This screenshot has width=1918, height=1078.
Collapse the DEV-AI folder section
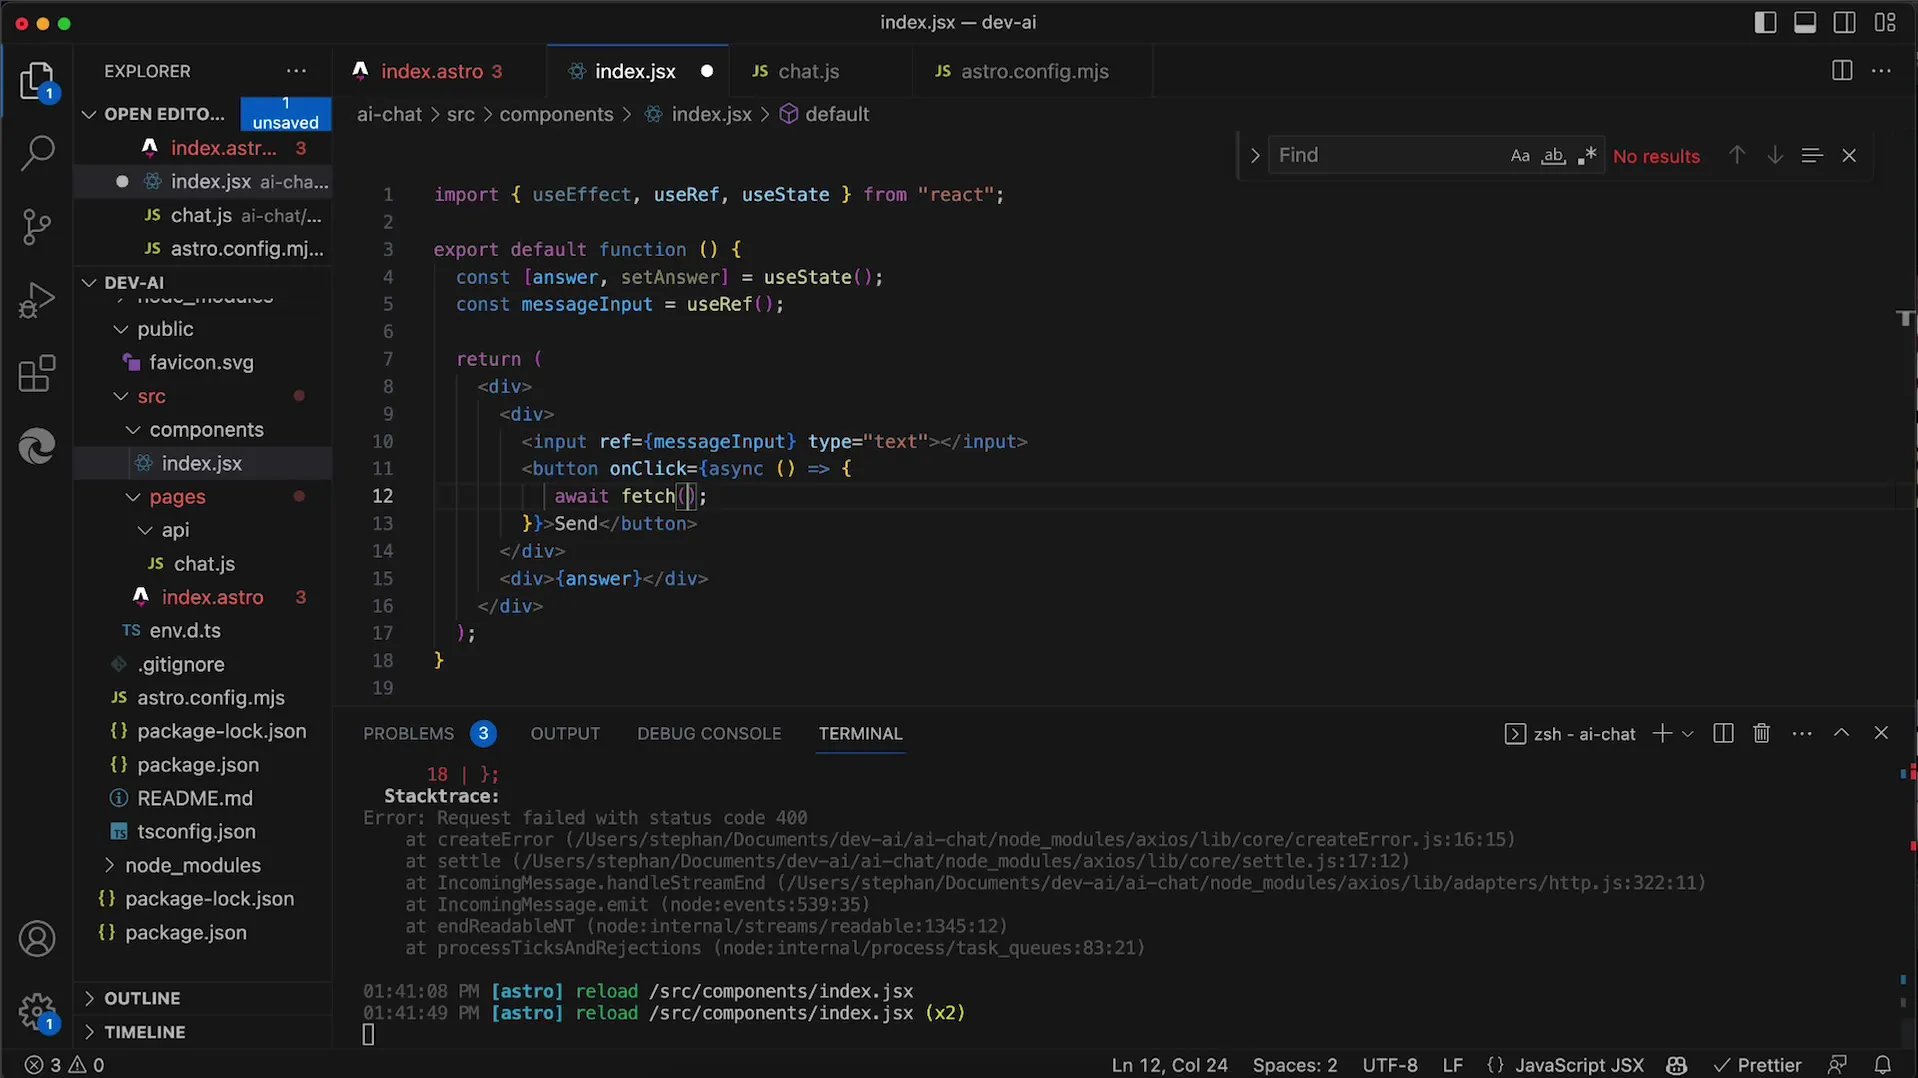(89, 283)
